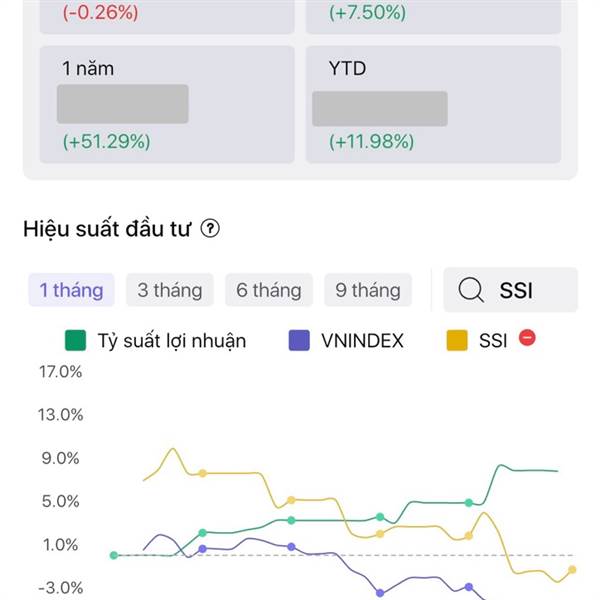
Task: Open the YTD performance card
Action: coord(434,104)
